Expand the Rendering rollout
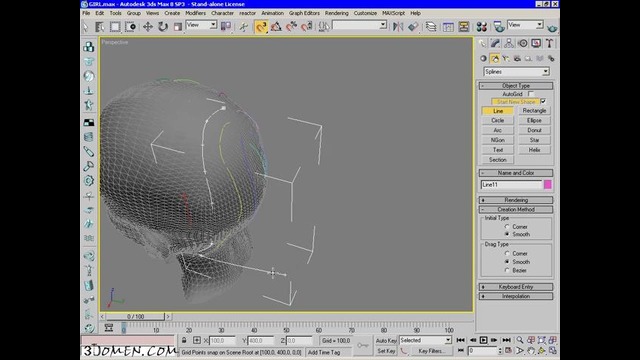The image size is (640, 360). [516, 200]
